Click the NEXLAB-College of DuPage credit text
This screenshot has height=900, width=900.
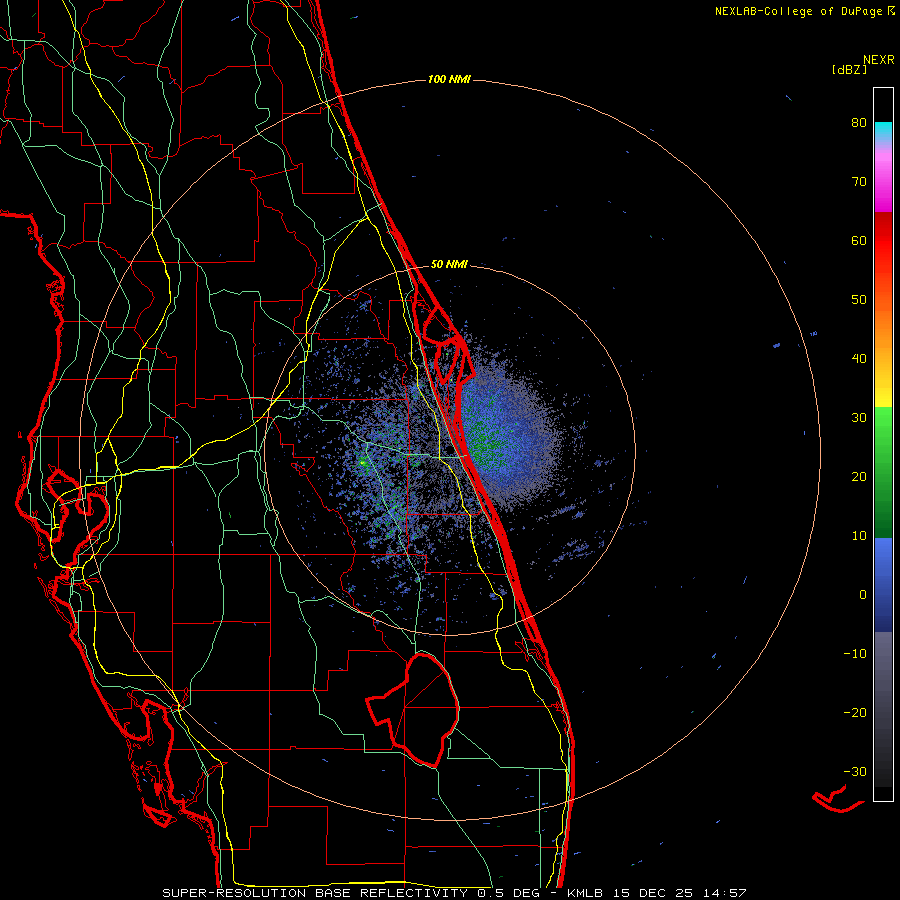[798, 11]
